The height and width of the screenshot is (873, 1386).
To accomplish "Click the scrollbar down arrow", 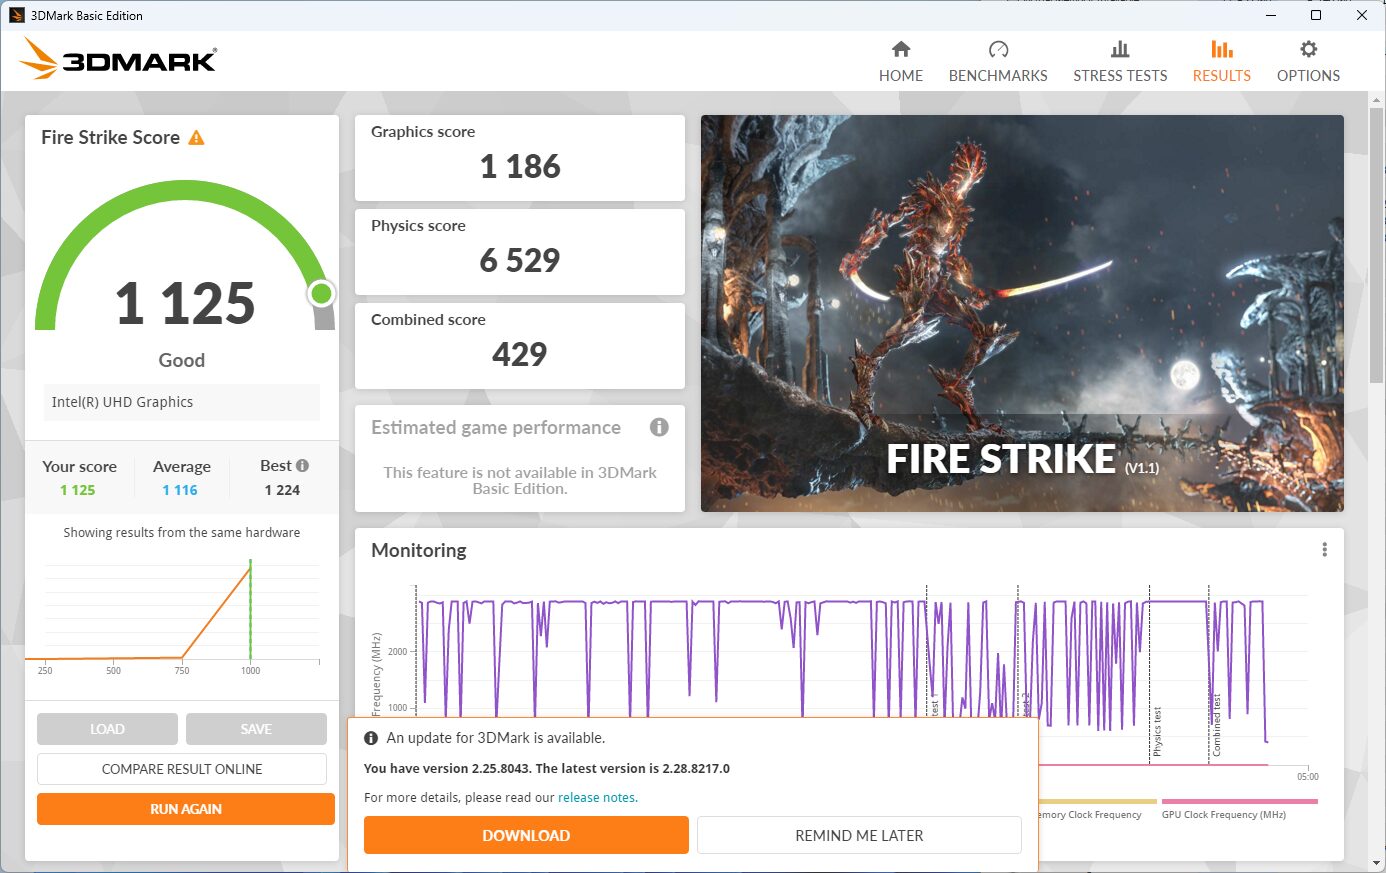I will (1377, 863).
